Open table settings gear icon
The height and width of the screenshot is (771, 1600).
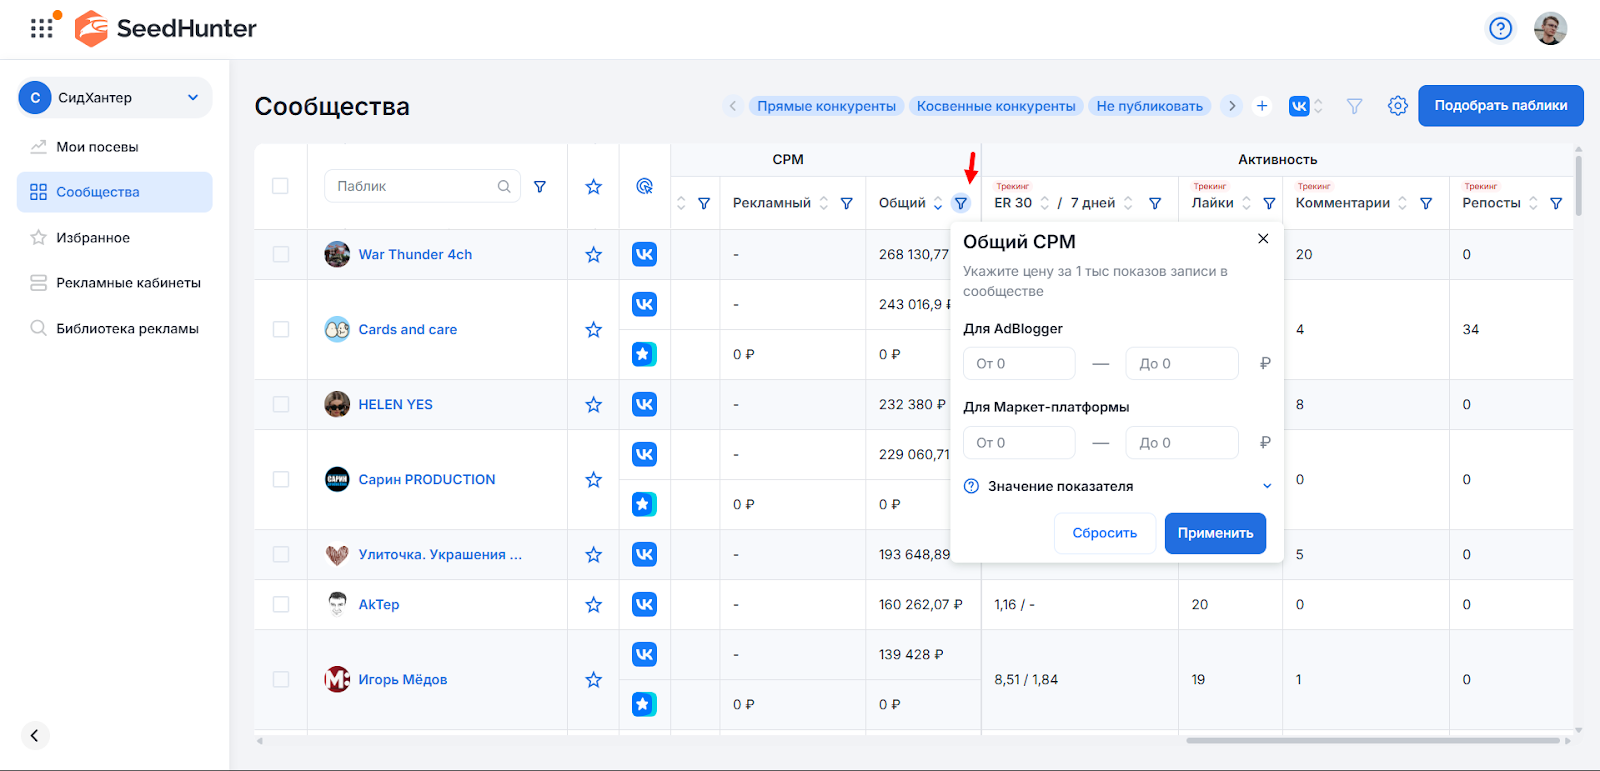(1397, 106)
